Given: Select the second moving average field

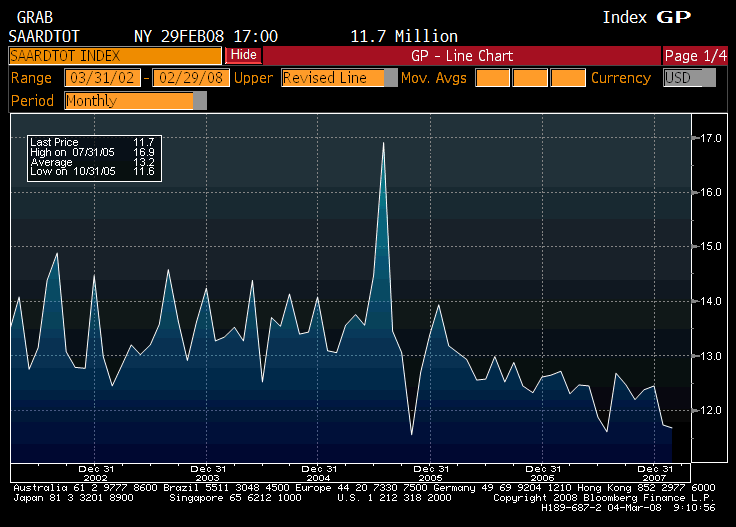Looking at the screenshot, I should pos(530,78).
